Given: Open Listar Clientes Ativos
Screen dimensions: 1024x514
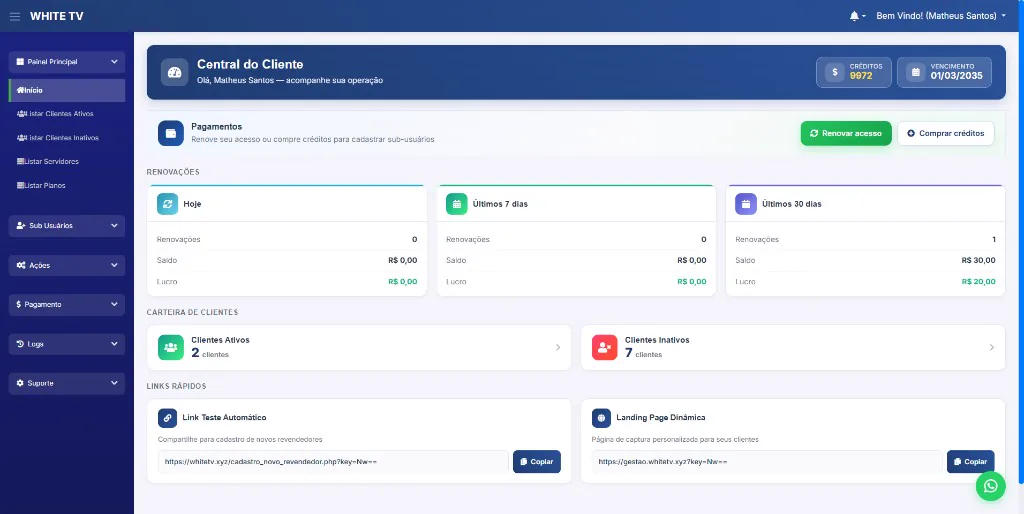Looking at the screenshot, I should coord(67,114).
